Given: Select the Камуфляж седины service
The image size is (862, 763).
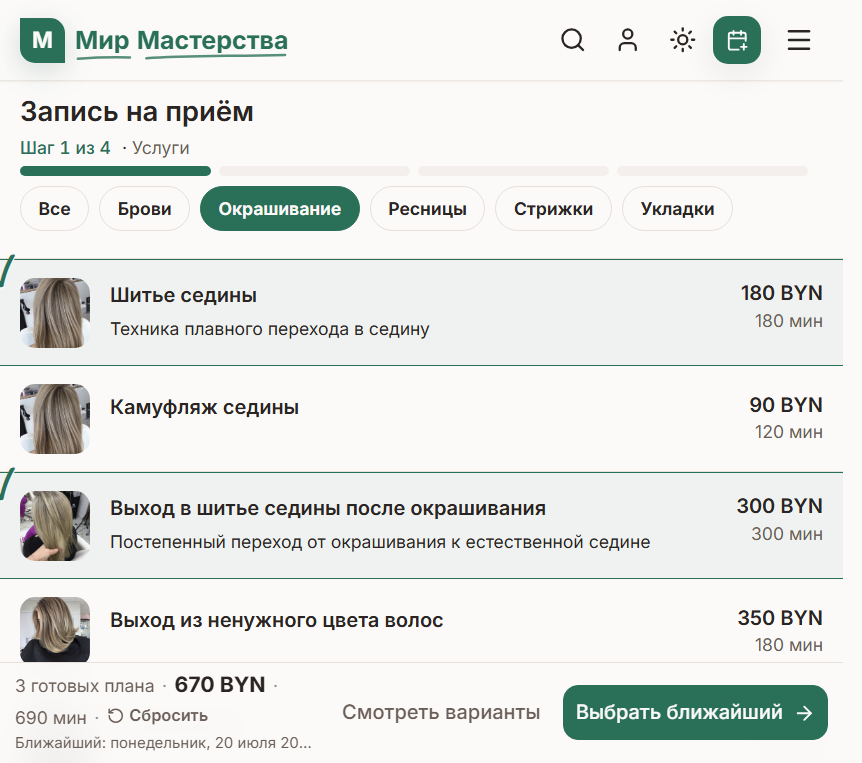Looking at the screenshot, I should (x=421, y=419).
